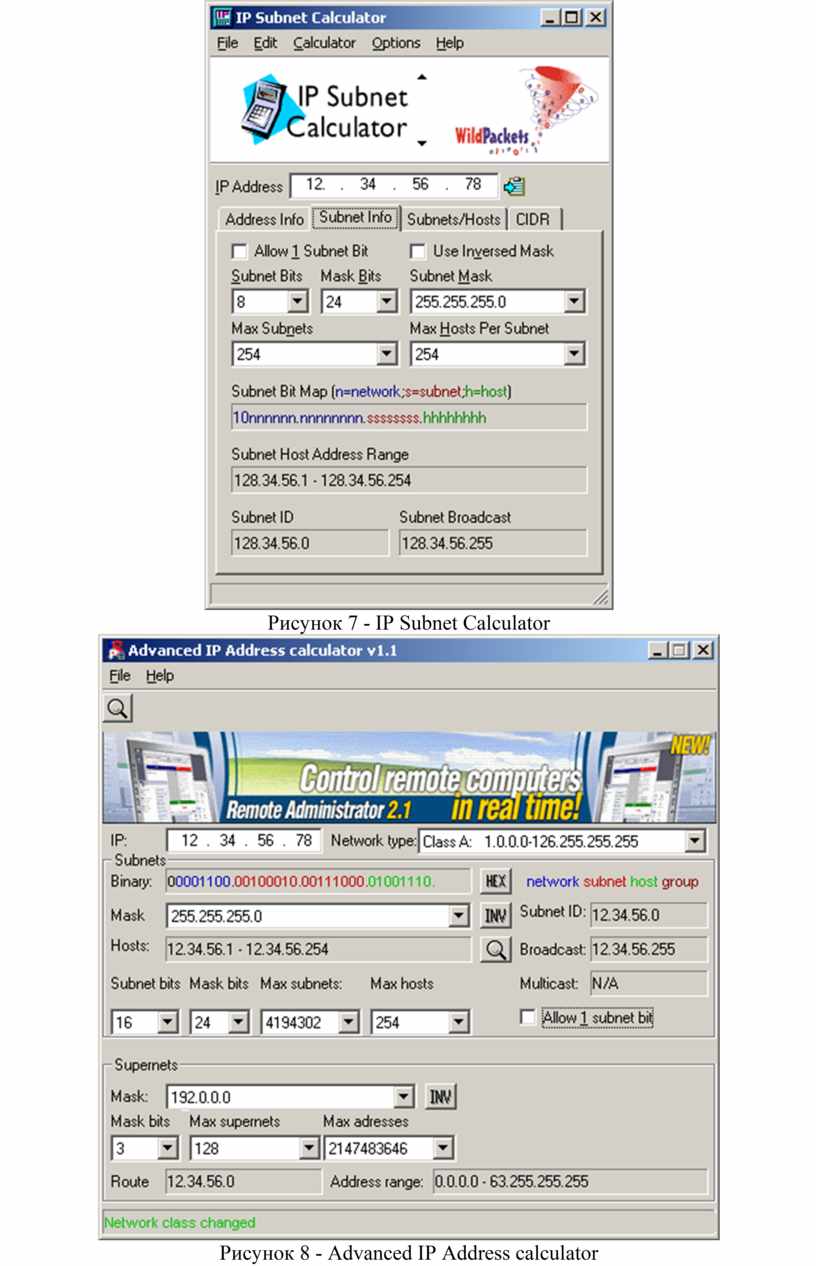Click the HEX button beside the Binary field
816x1266 pixels.
[x=495, y=881]
